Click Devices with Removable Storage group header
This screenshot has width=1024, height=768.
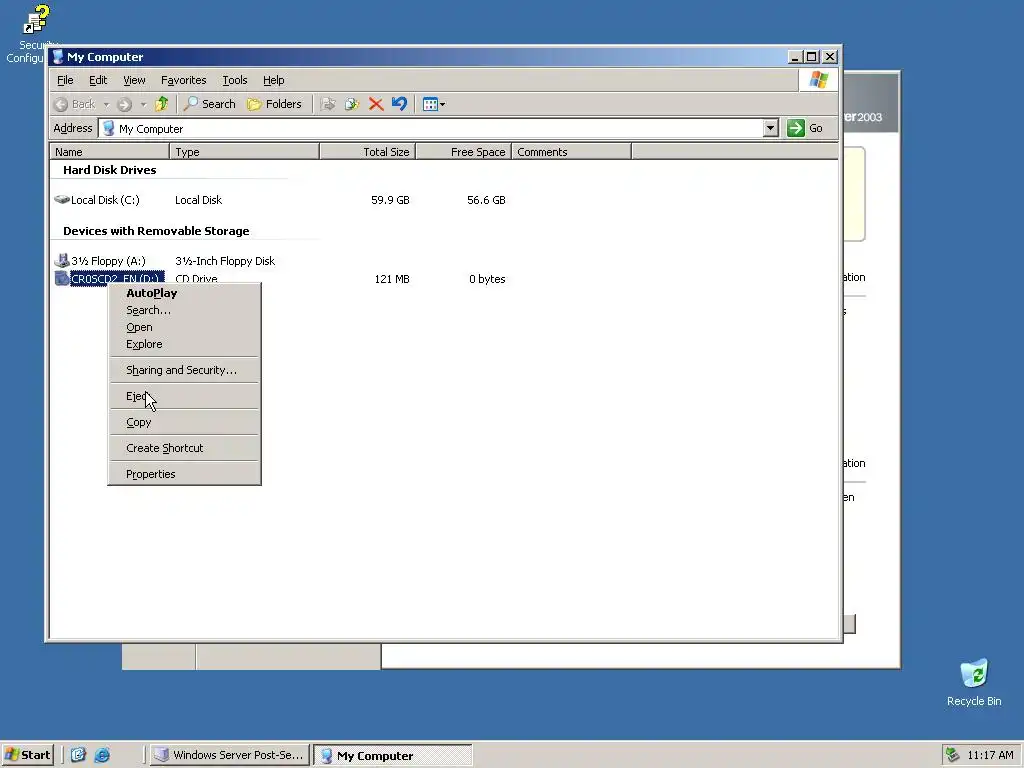tap(156, 231)
